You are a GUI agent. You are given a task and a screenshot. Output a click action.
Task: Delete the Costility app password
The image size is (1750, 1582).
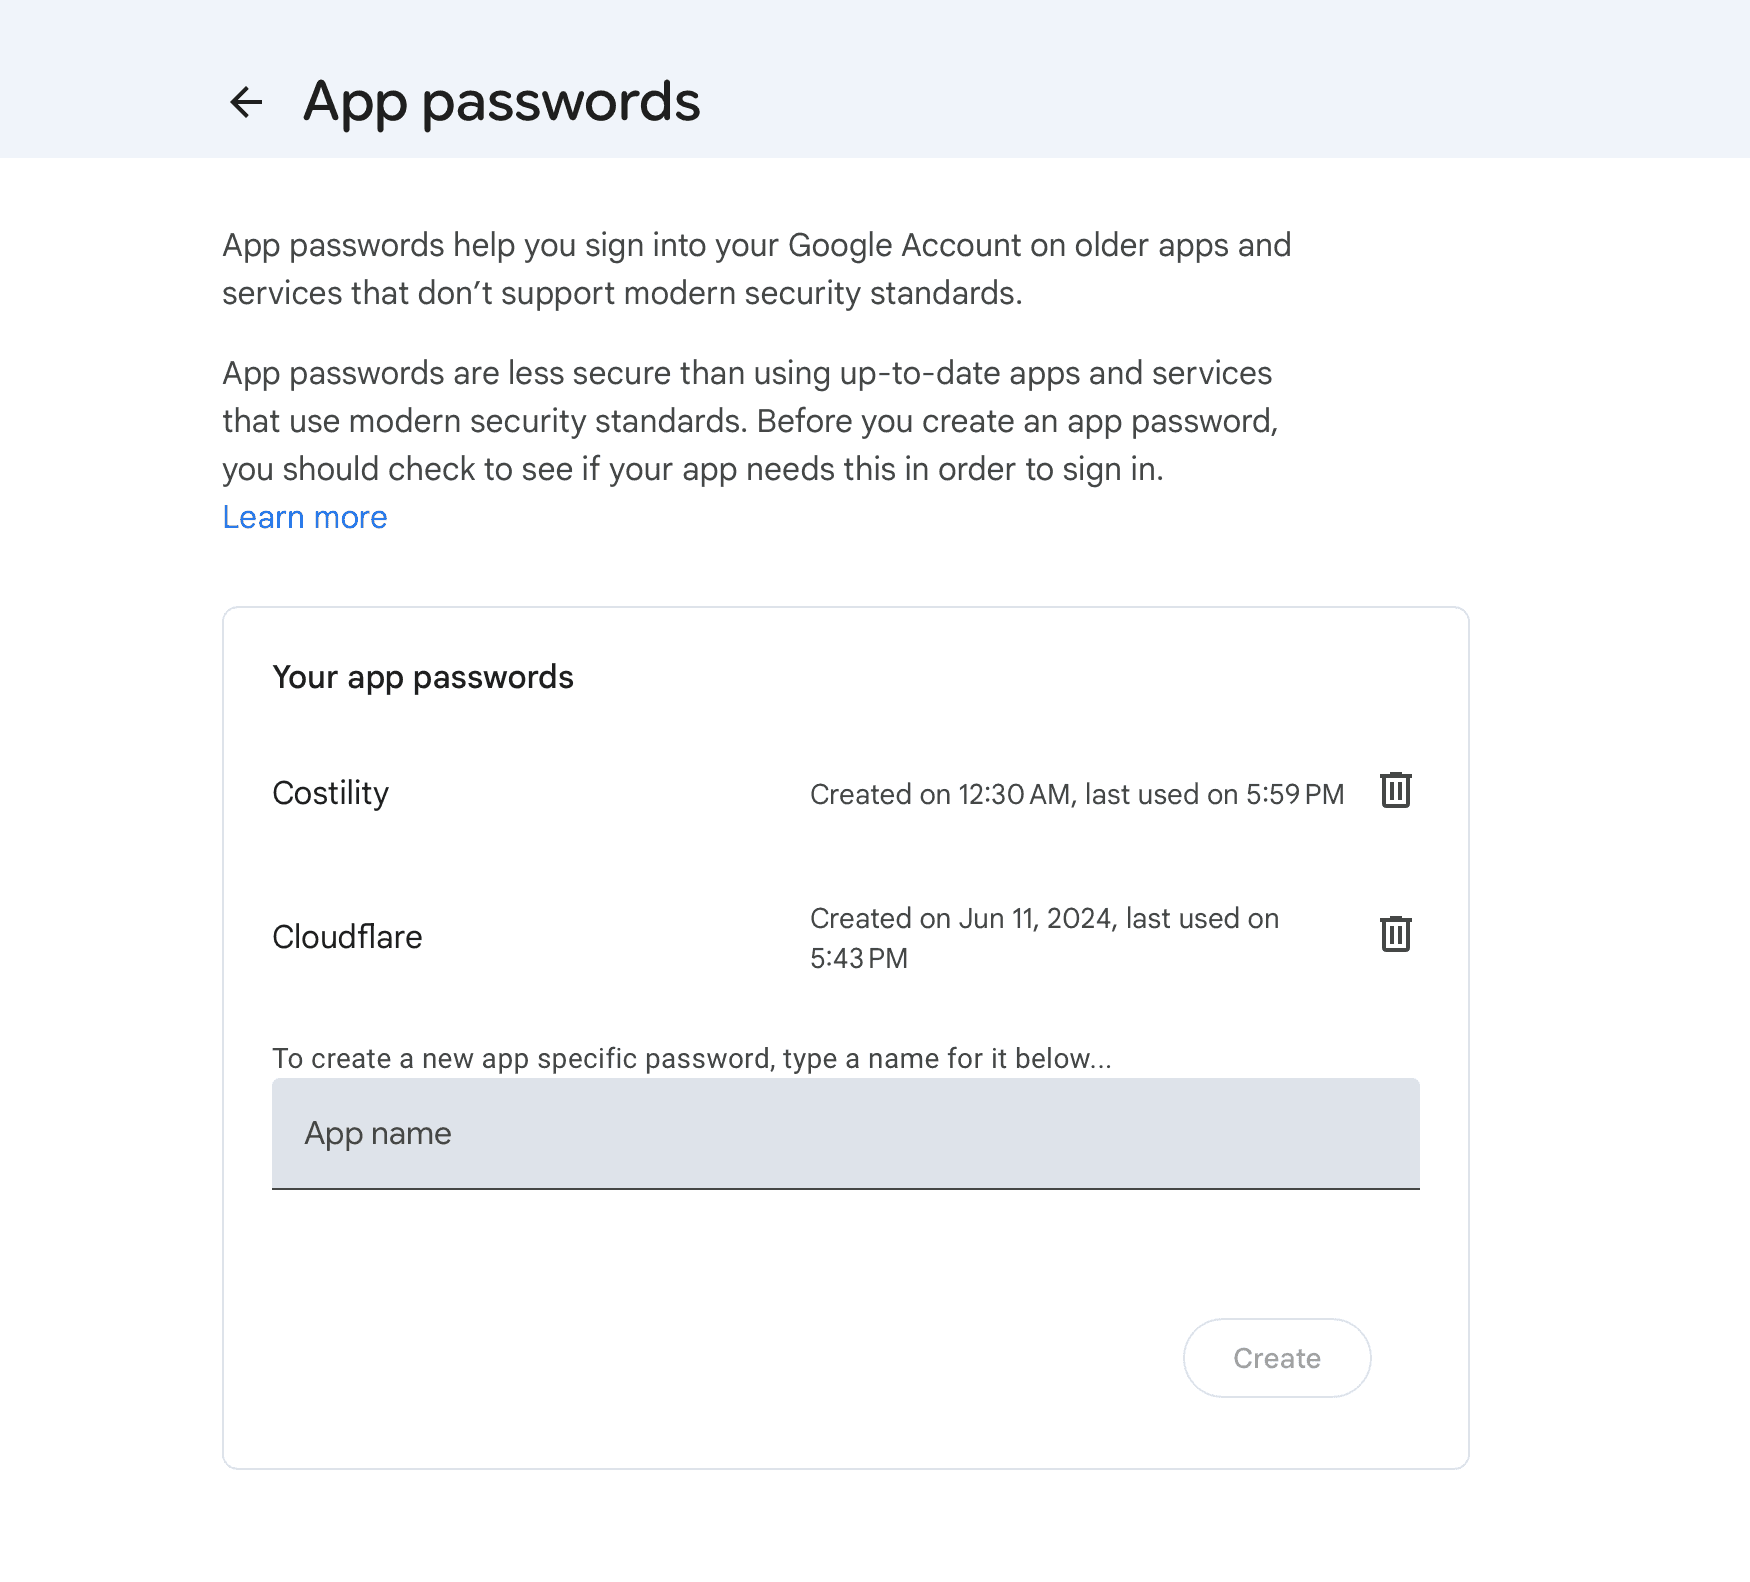point(1395,791)
